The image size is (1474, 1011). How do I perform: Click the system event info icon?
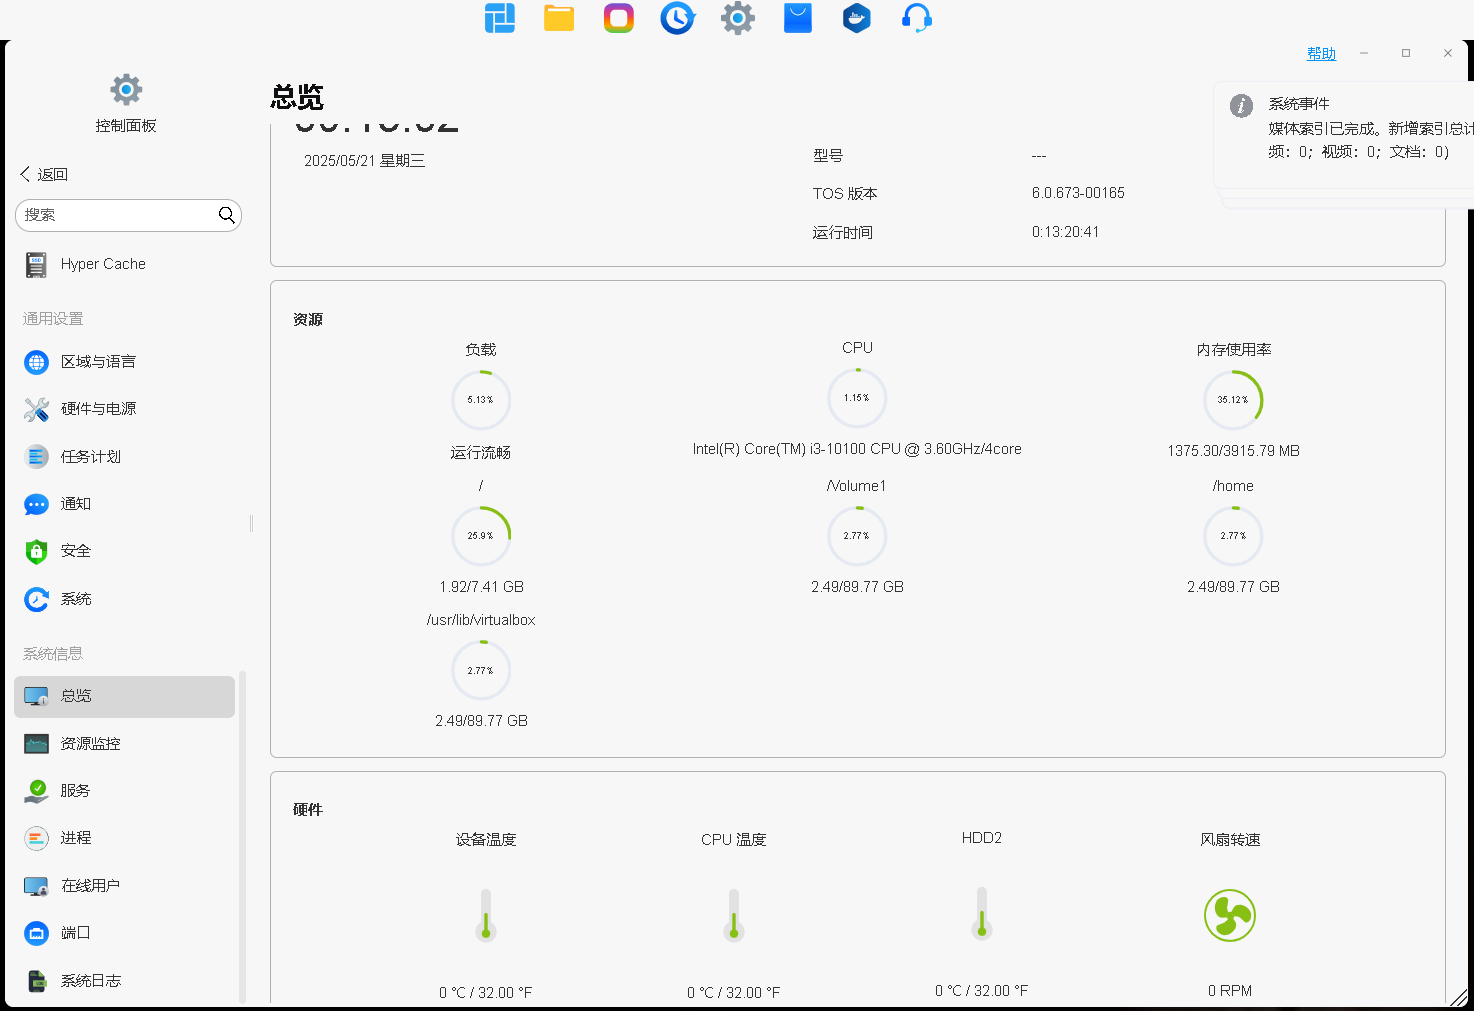(1241, 106)
